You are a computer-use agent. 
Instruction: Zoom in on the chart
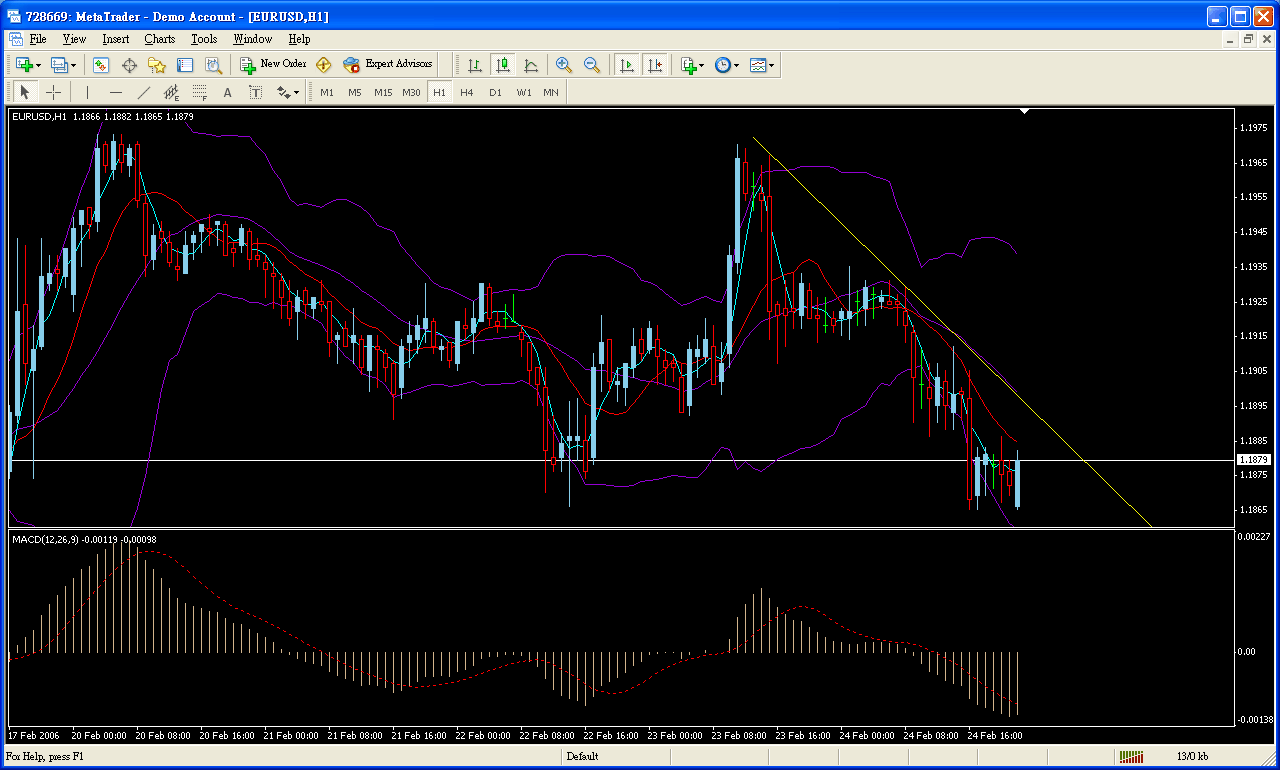tap(564, 64)
